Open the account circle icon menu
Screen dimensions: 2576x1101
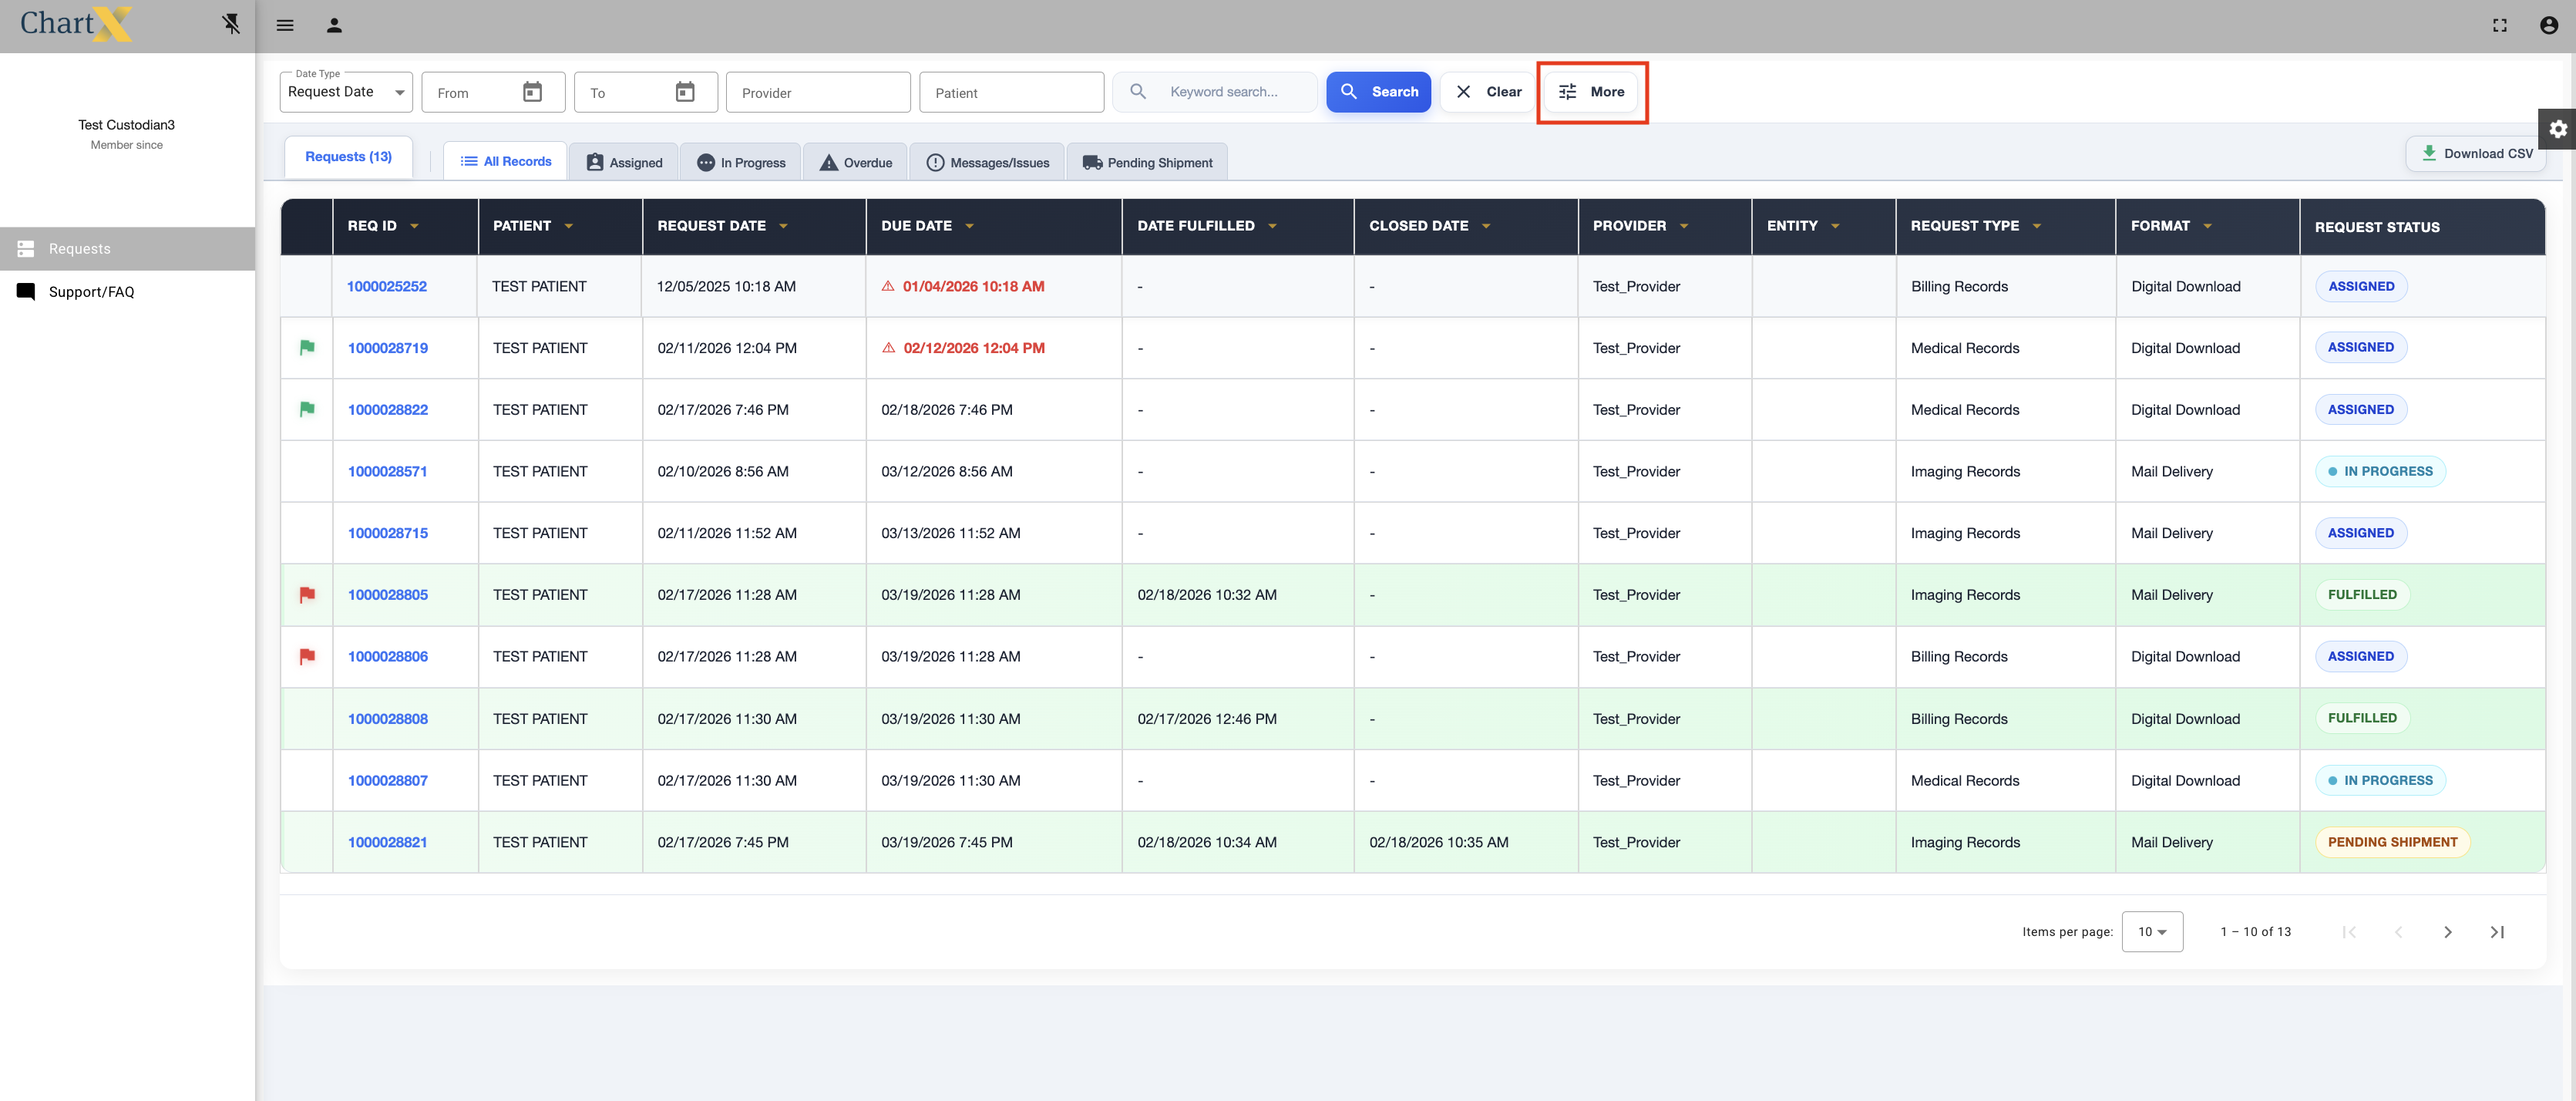click(2549, 26)
